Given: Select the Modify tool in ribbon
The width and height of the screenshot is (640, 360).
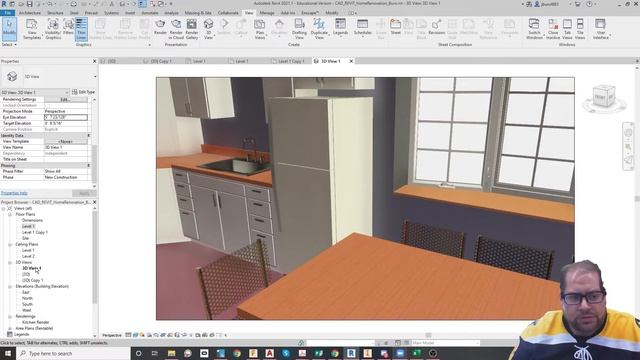Looking at the screenshot, I should 9,29.
